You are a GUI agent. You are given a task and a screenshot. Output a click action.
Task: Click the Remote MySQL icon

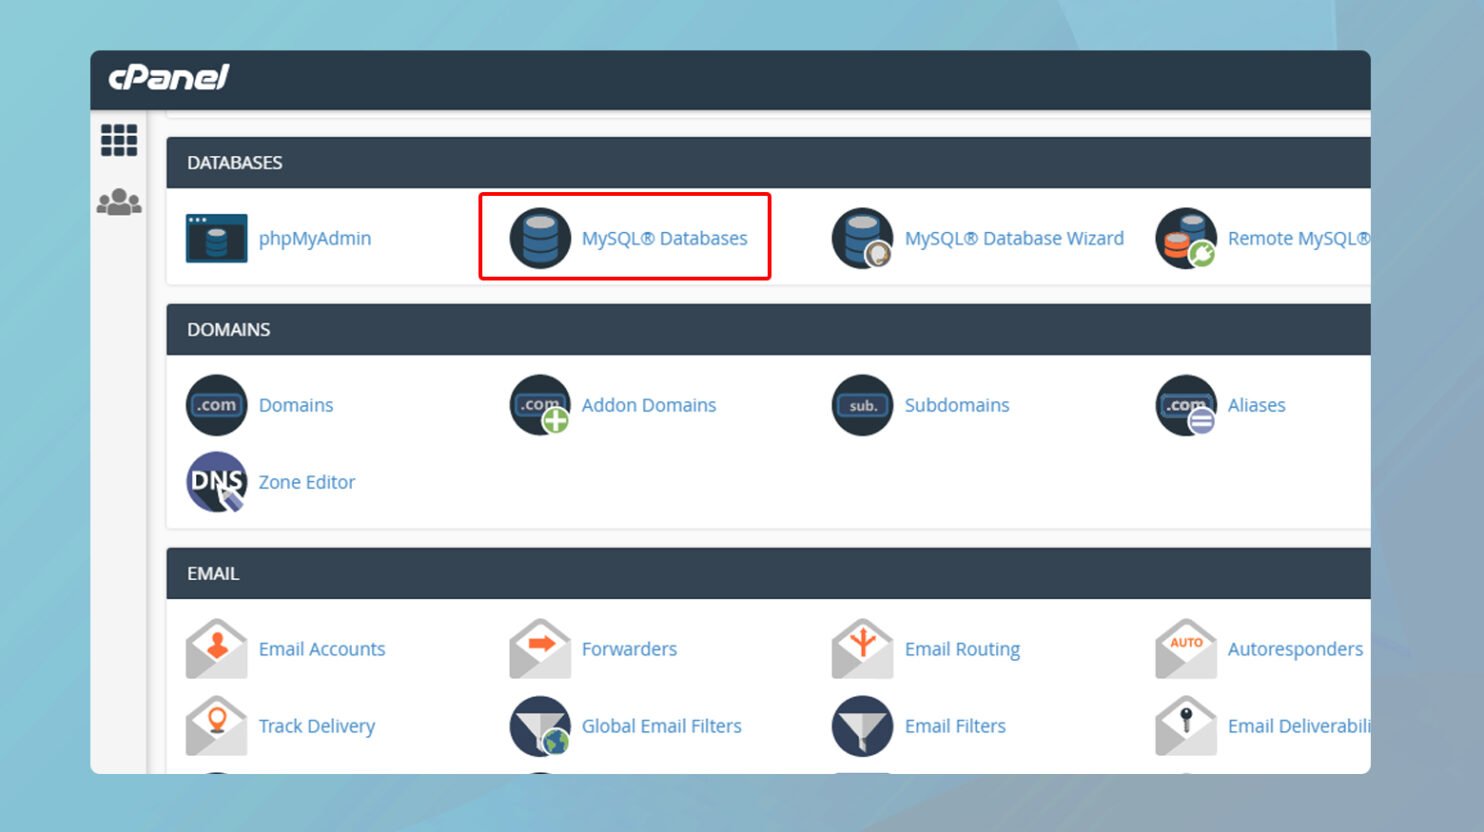click(x=1186, y=237)
